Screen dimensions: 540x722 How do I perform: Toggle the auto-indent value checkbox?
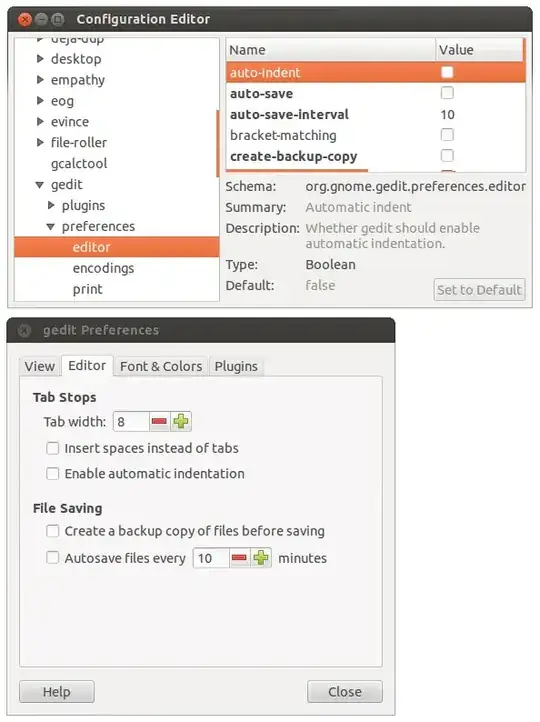[x=447, y=72]
